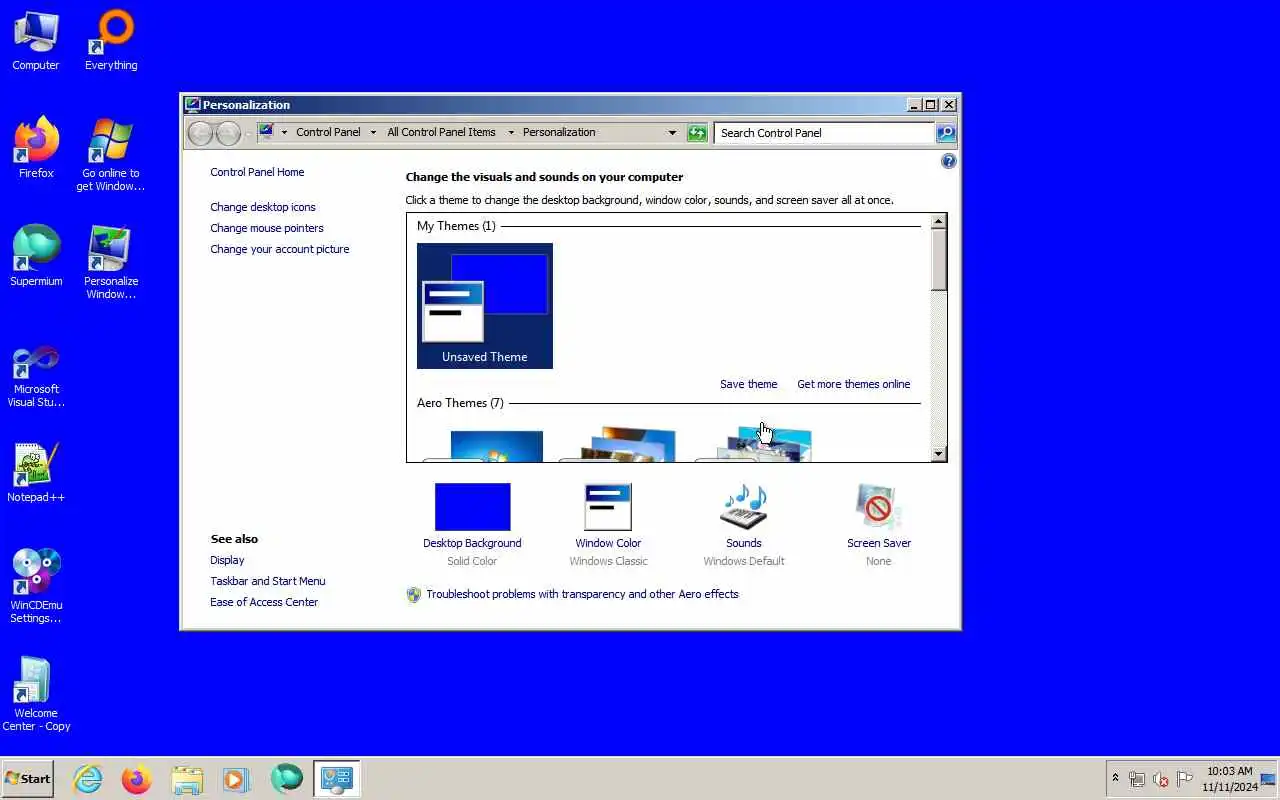Click the Back navigation arrow
The width and height of the screenshot is (1280, 800).
(x=201, y=133)
